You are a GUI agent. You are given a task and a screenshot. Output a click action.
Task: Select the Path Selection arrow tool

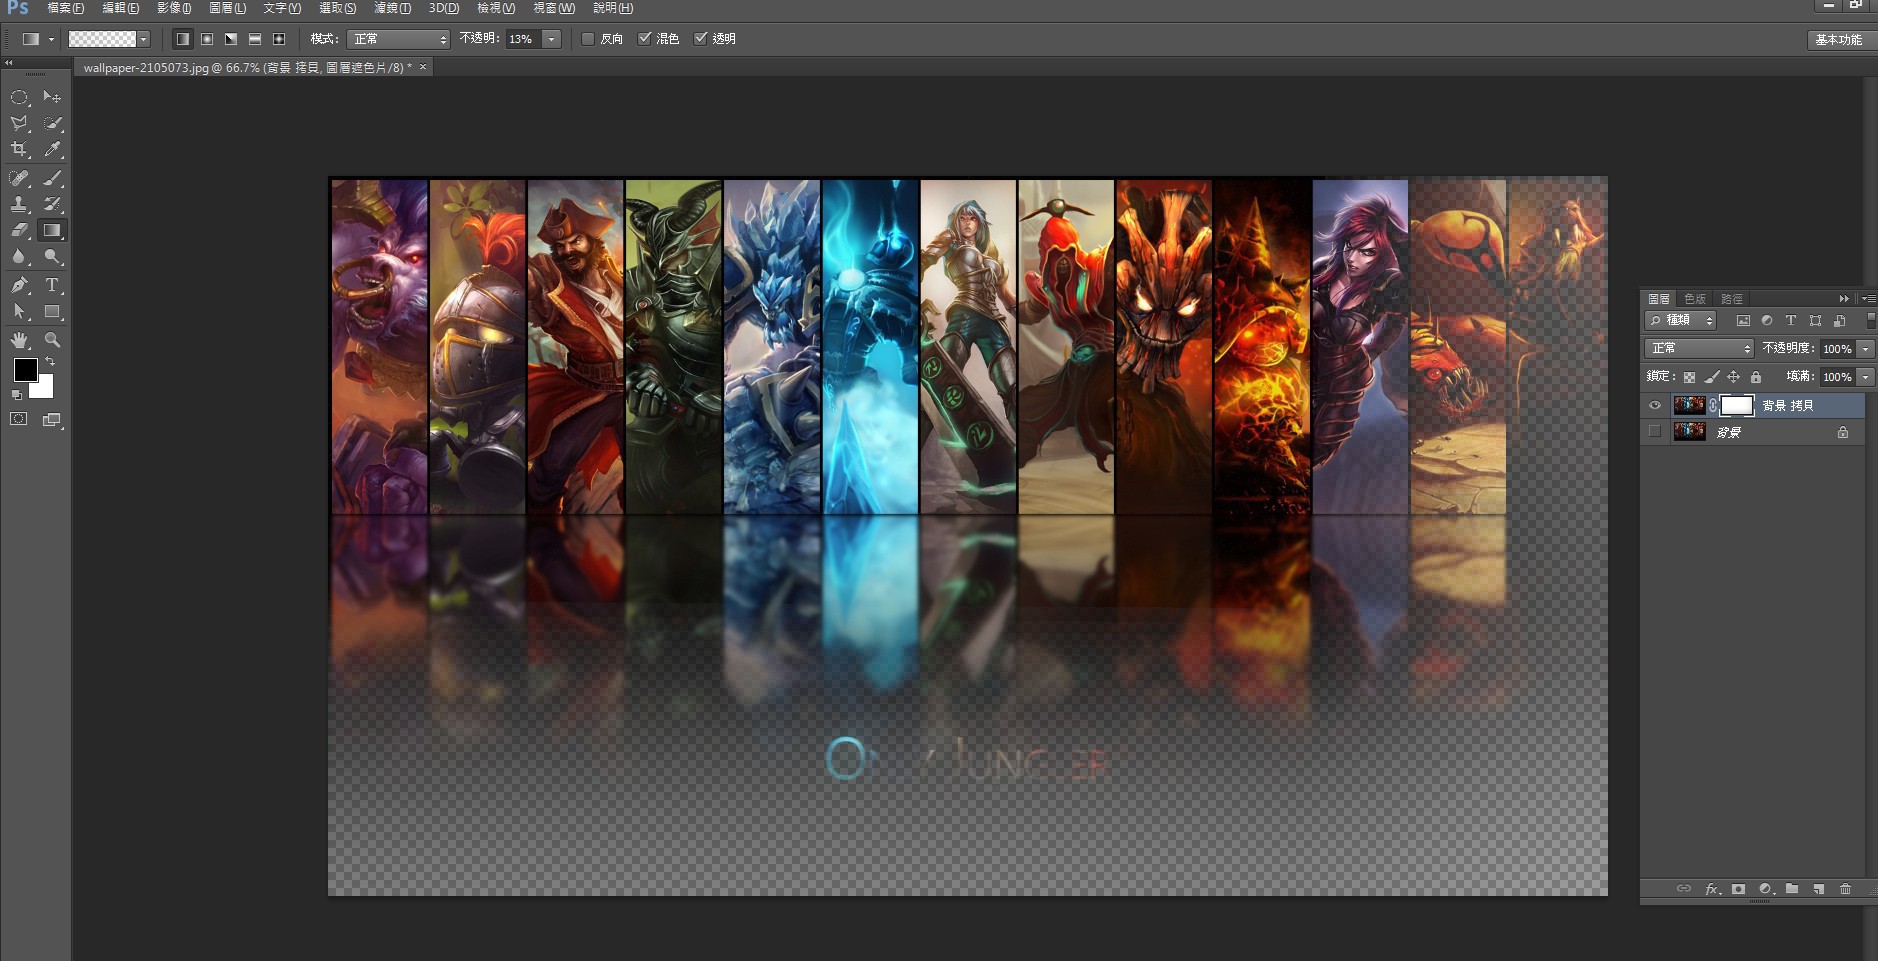(19, 312)
